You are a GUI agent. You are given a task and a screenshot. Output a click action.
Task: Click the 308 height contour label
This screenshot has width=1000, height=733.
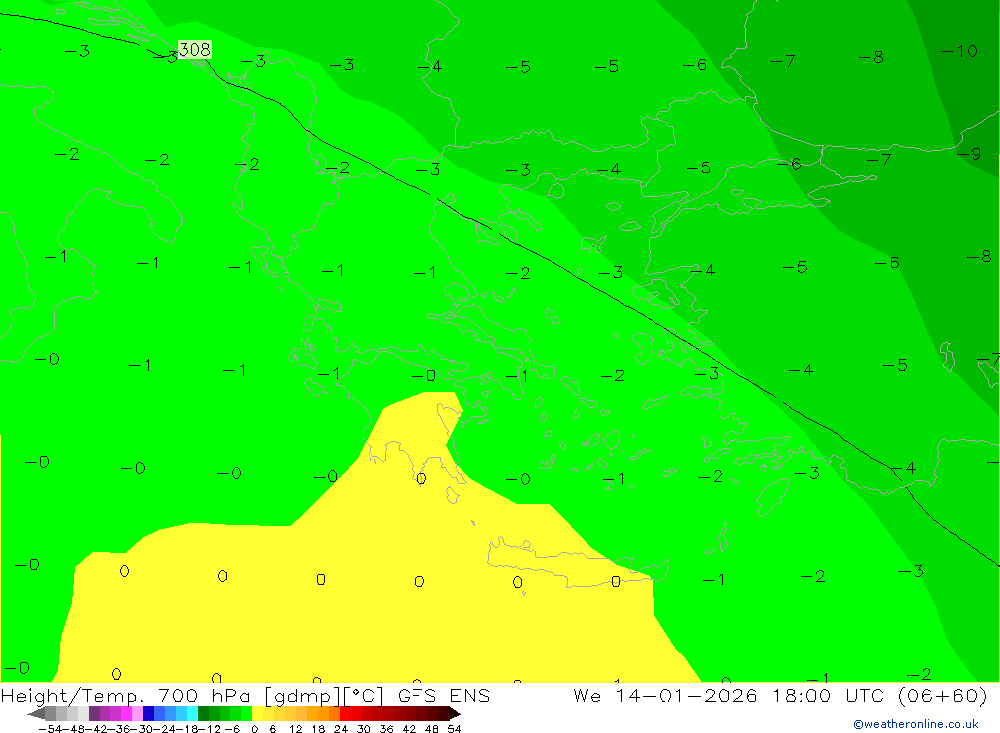point(195,49)
